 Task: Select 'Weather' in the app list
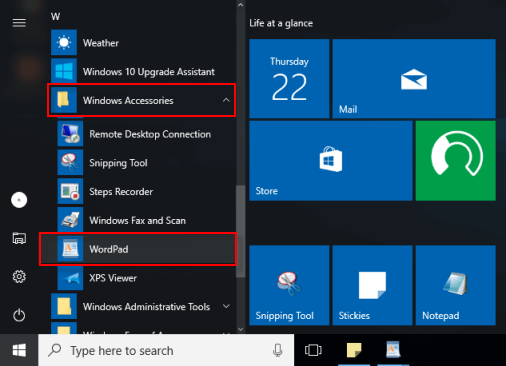click(101, 43)
